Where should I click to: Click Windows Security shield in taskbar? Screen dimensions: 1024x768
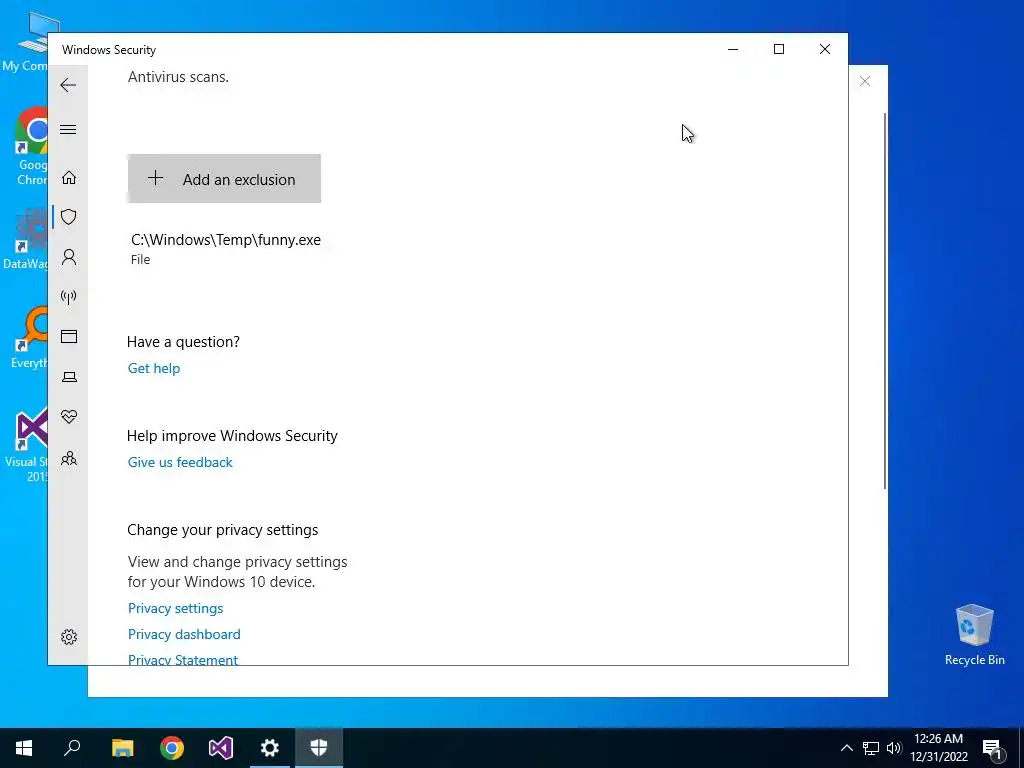pyautogui.click(x=319, y=748)
